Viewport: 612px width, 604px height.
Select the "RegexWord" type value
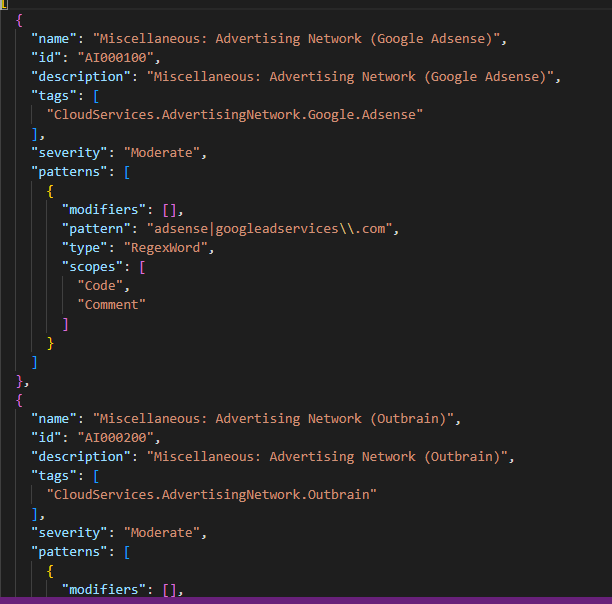(165, 248)
